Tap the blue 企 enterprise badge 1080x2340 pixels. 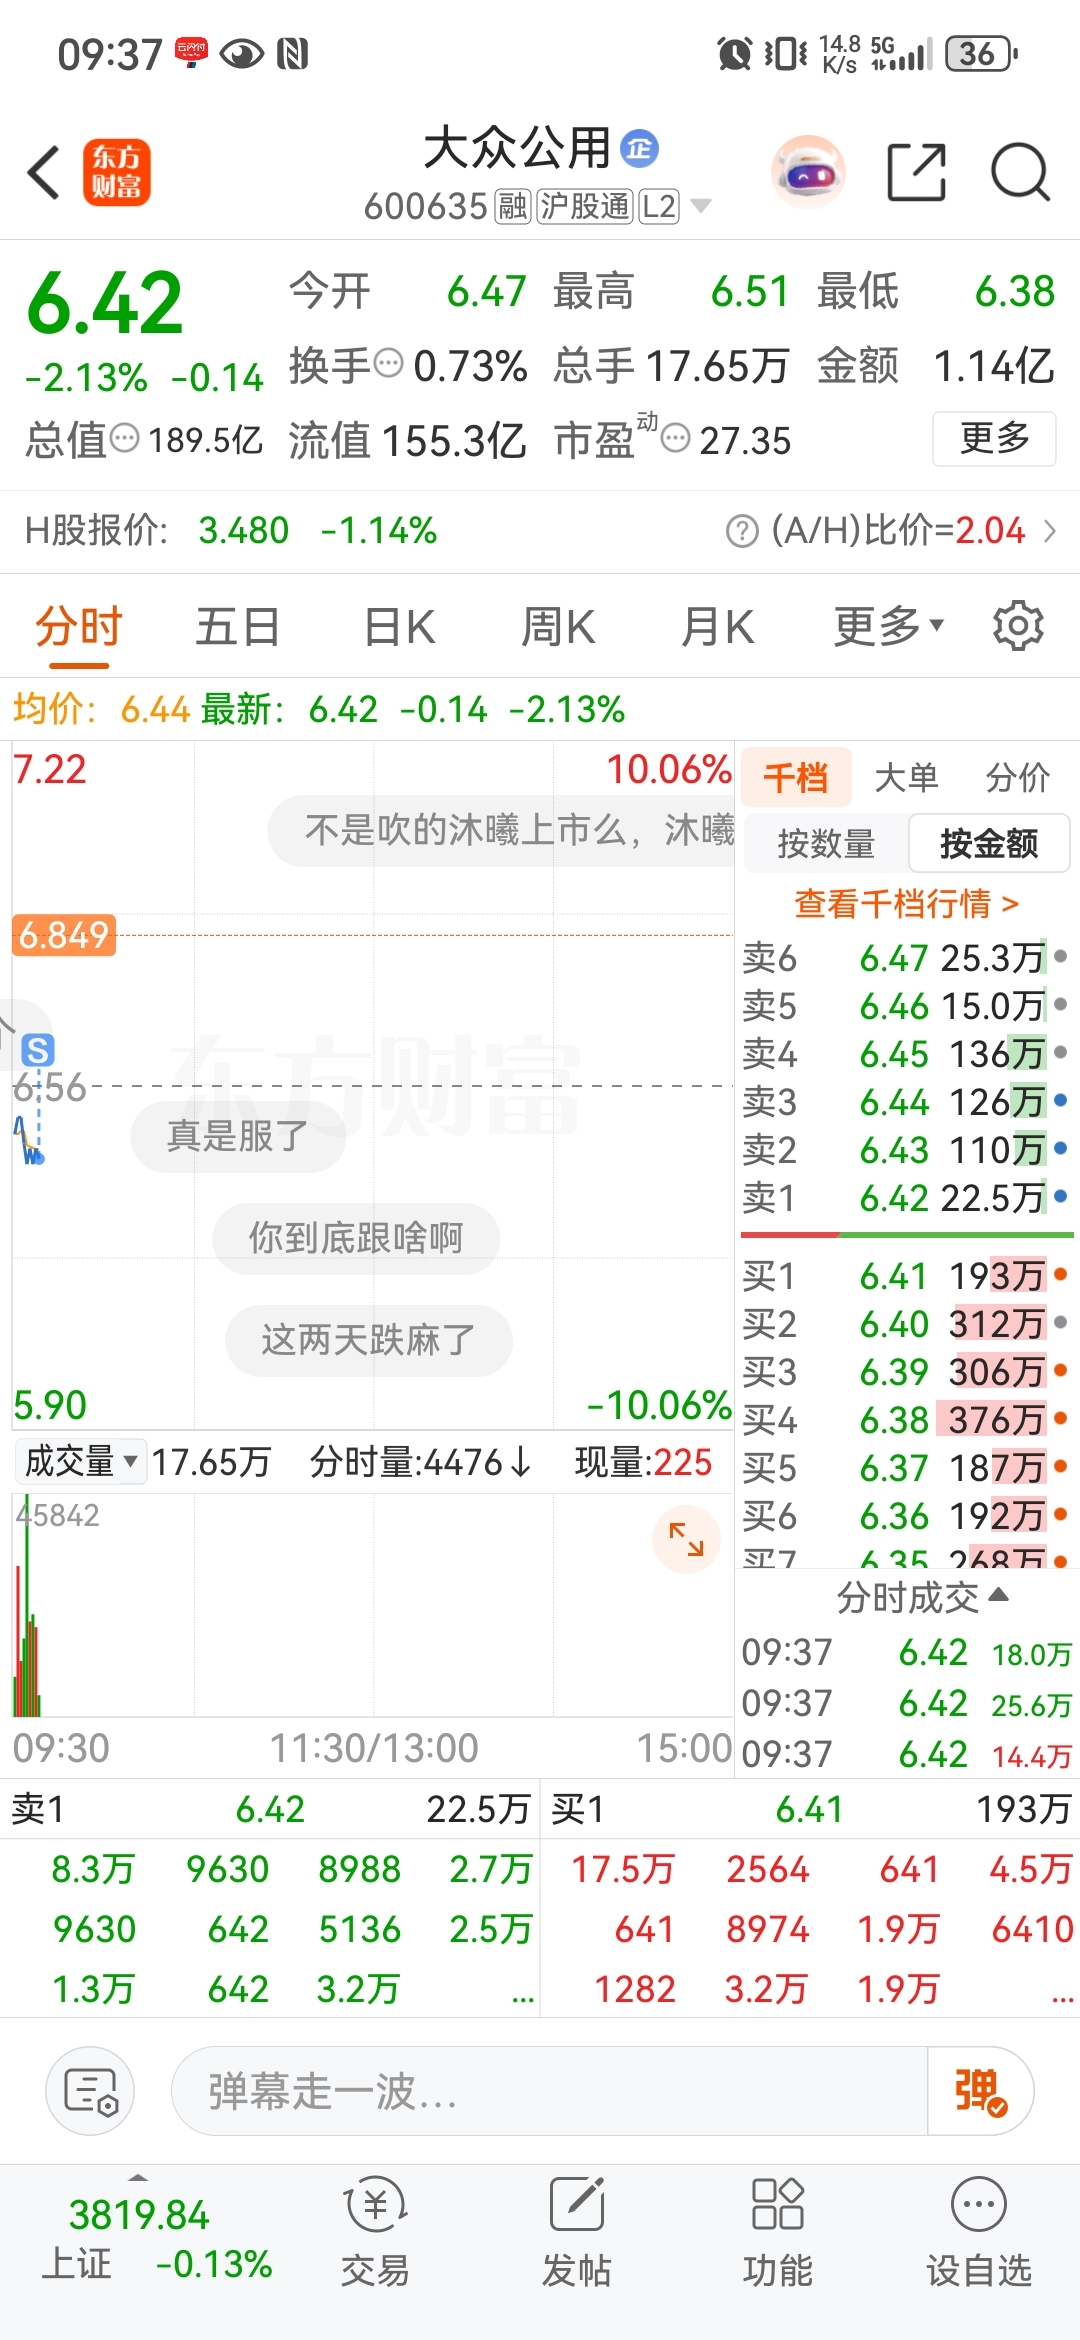tap(640, 149)
